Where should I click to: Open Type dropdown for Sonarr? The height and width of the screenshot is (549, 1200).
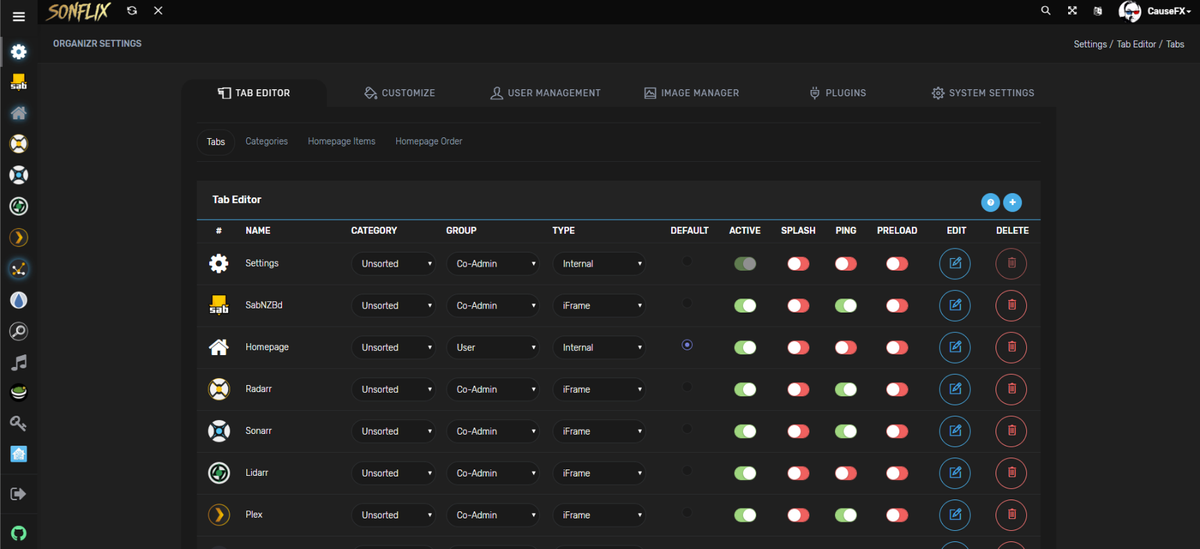point(599,432)
